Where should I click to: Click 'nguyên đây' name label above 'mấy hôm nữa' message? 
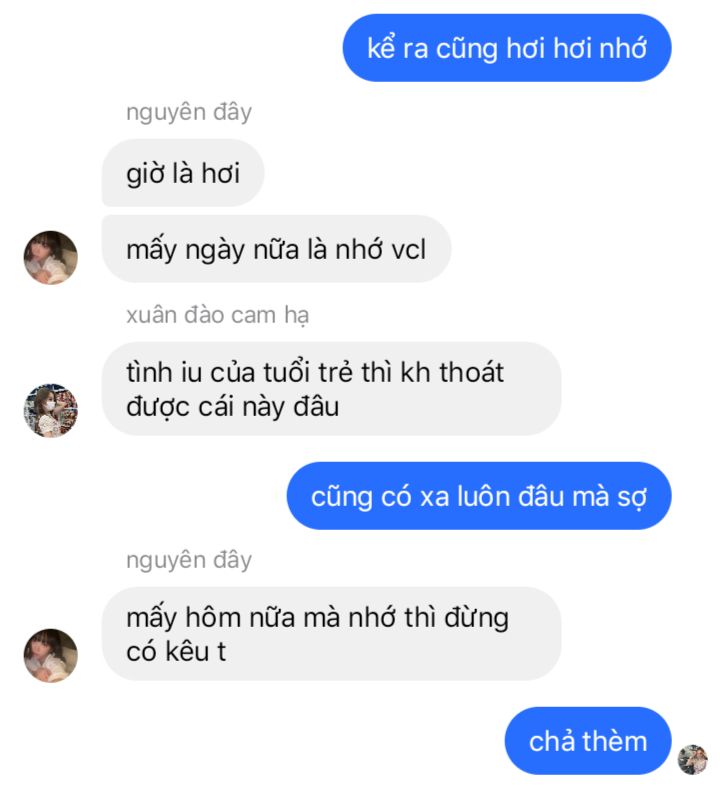189,560
